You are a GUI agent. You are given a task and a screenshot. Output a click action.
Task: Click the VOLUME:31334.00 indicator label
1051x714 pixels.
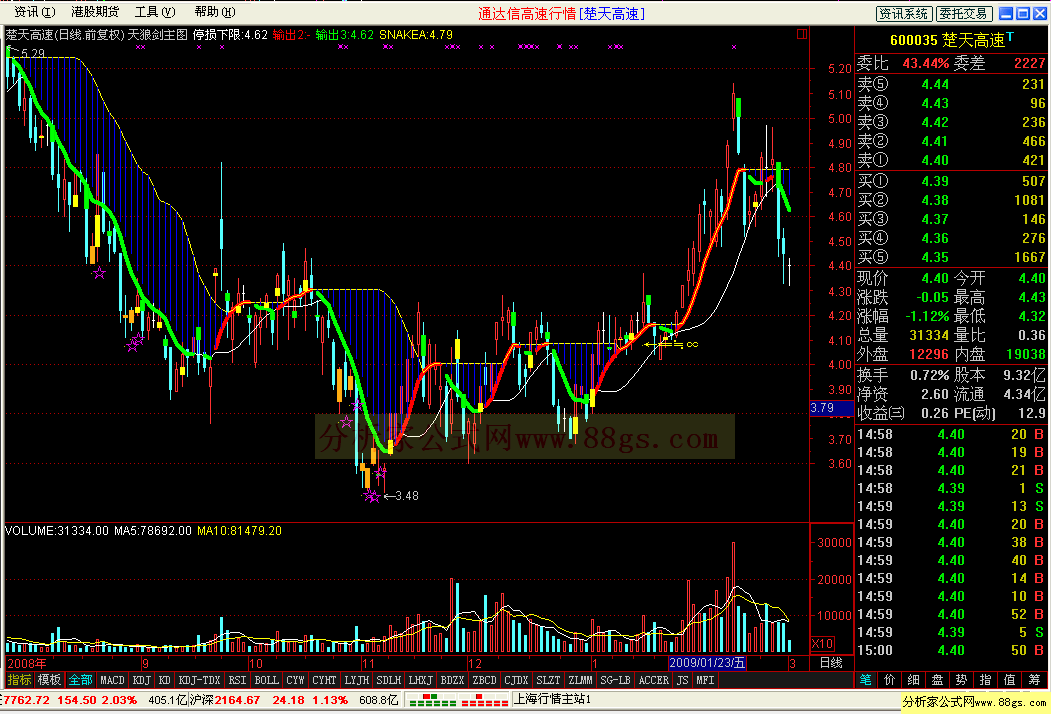pyautogui.click(x=56, y=530)
